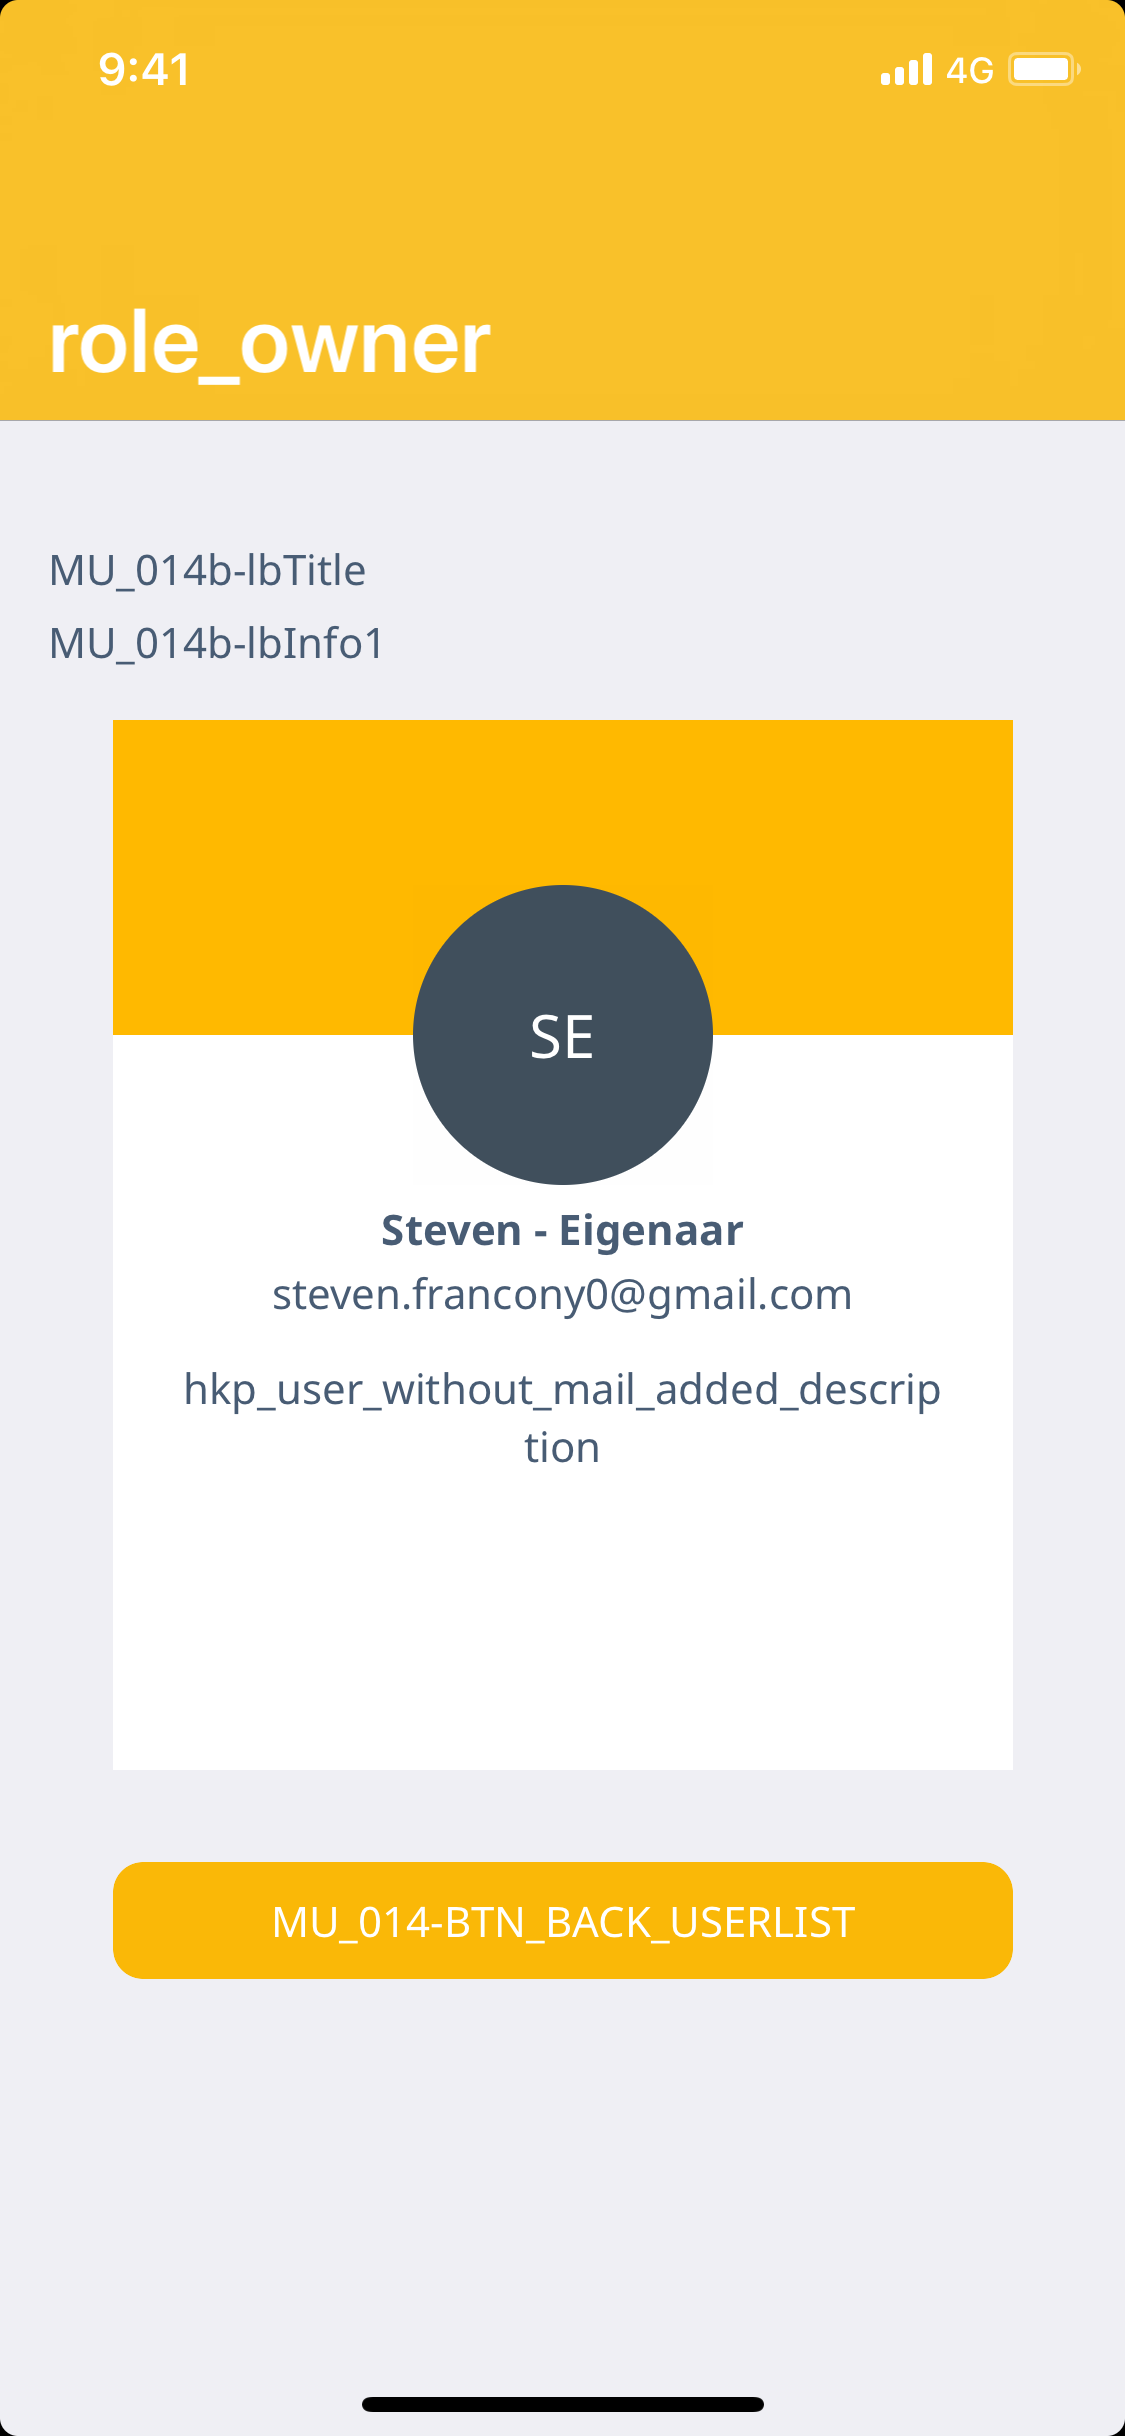This screenshot has width=1125, height=2436.
Task: Tap the cellular signal strength icon
Action: coord(906,70)
